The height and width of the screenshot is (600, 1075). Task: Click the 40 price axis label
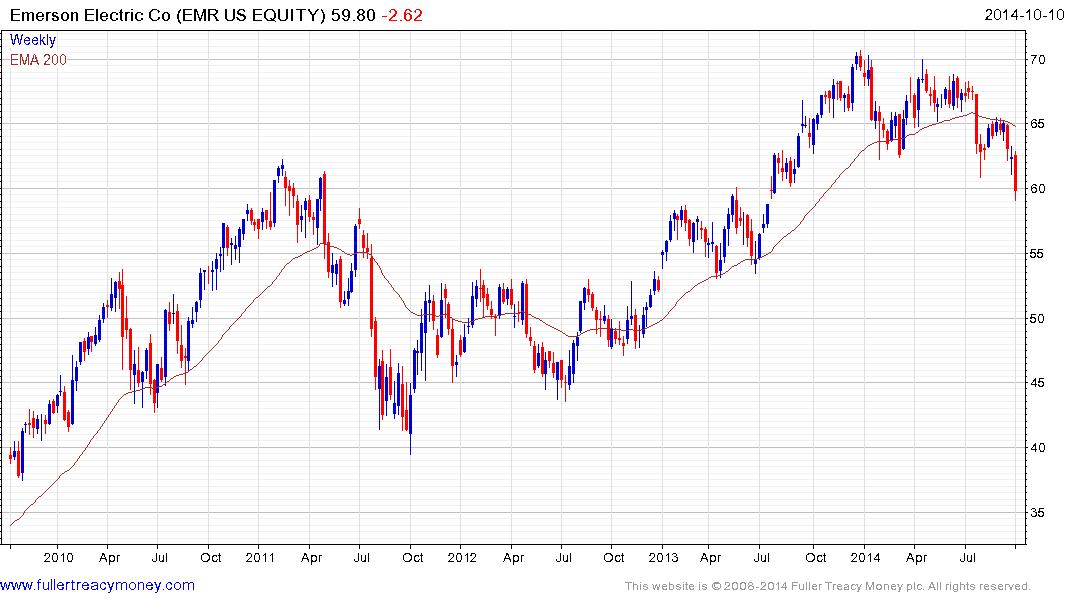pos(1038,448)
